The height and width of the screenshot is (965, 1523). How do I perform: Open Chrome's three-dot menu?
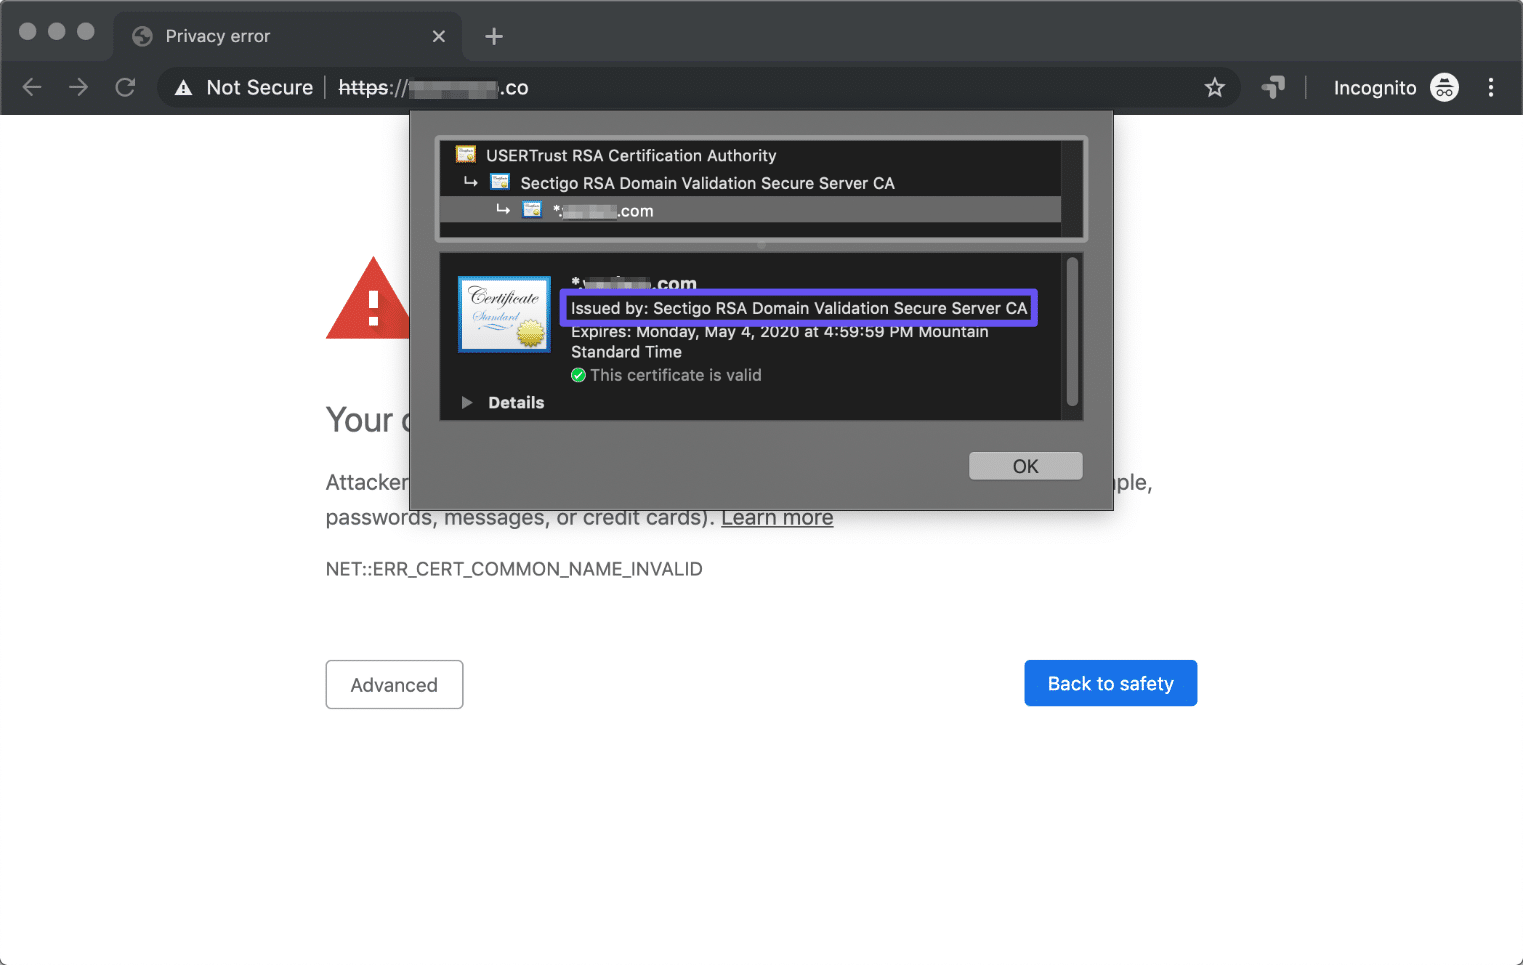point(1491,87)
